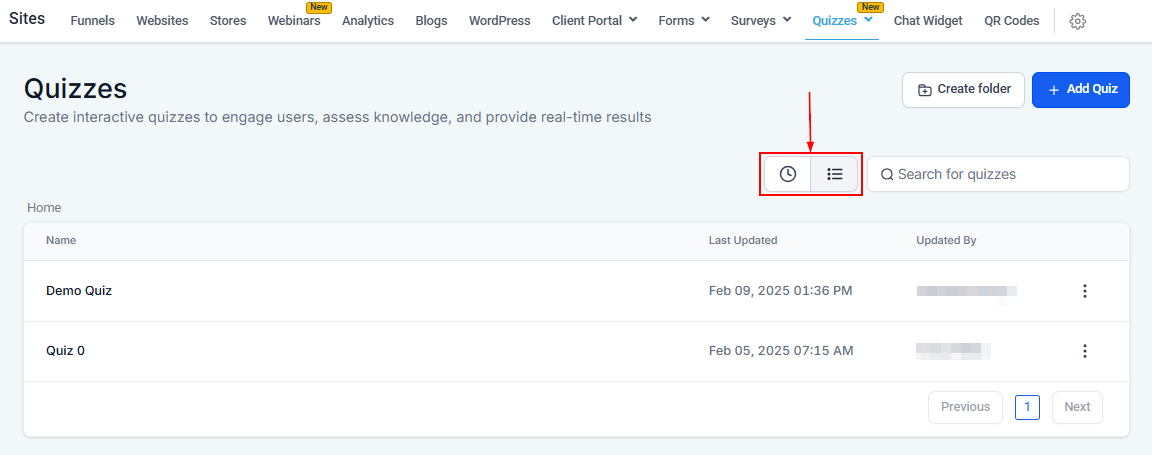Open the WordPress tab
Screen dimensions: 1152x455
500,21
